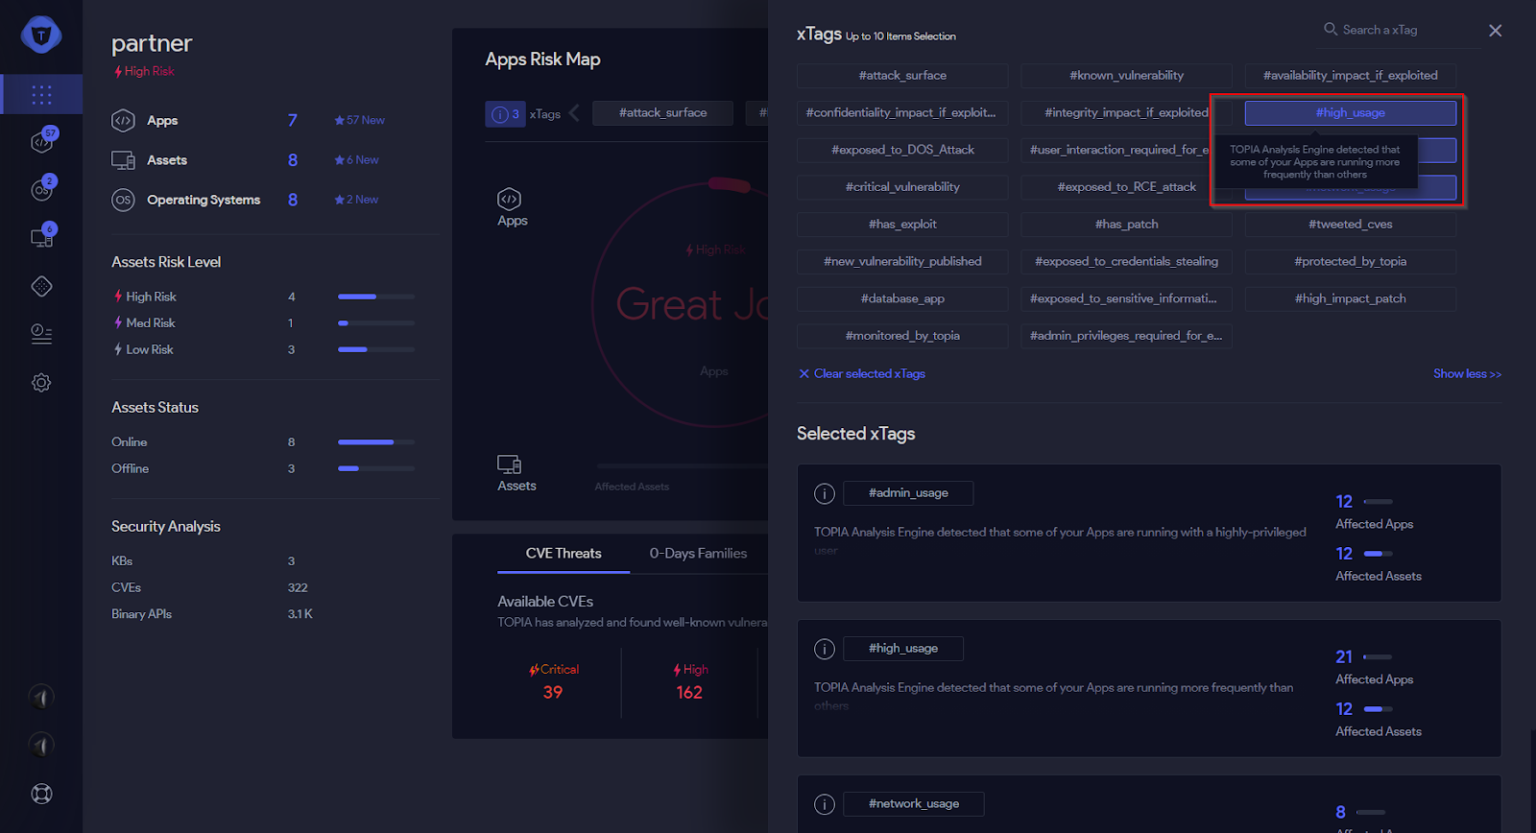Select the #protected_by_topia xTag
Image resolution: width=1536 pixels, height=833 pixels.
coord(1350,262)
